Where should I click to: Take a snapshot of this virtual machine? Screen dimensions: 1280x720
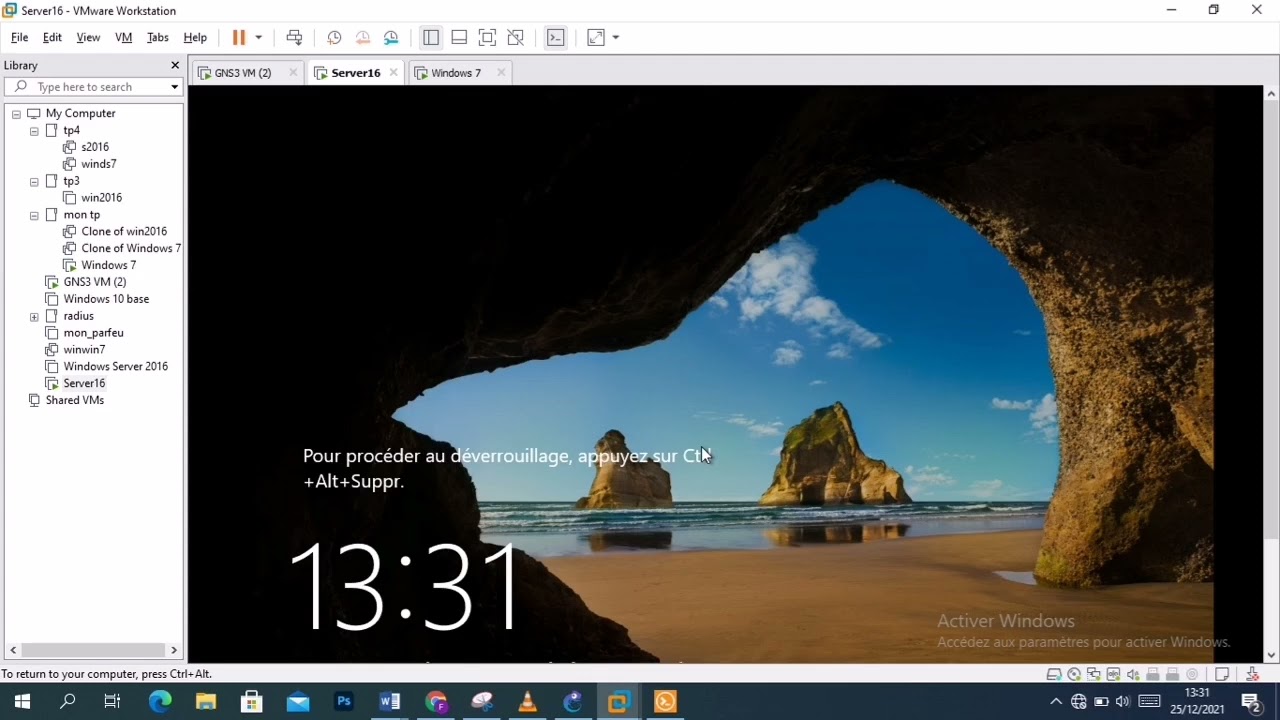(334, 37)
